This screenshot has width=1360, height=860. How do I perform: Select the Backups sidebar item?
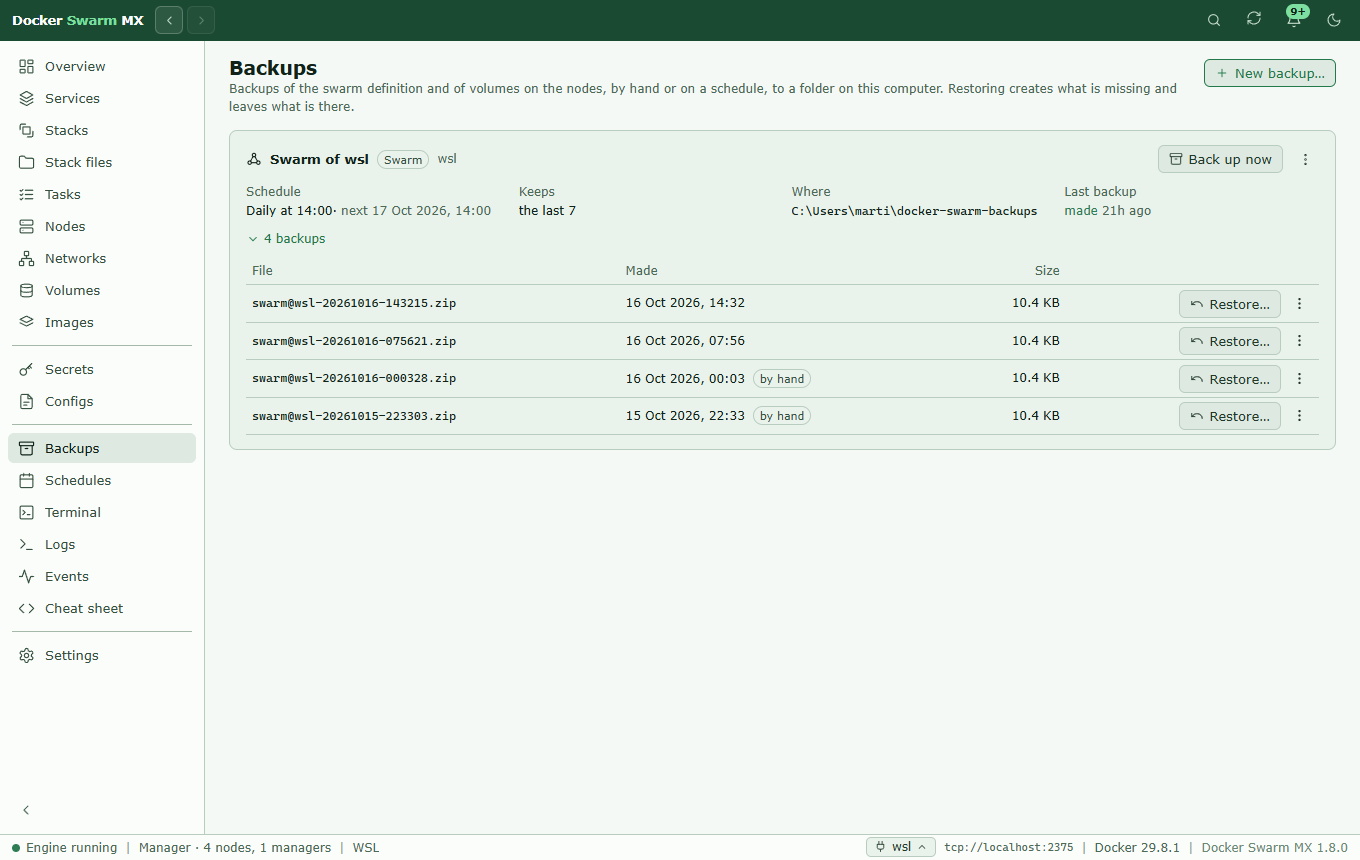[x=102, y=448]
